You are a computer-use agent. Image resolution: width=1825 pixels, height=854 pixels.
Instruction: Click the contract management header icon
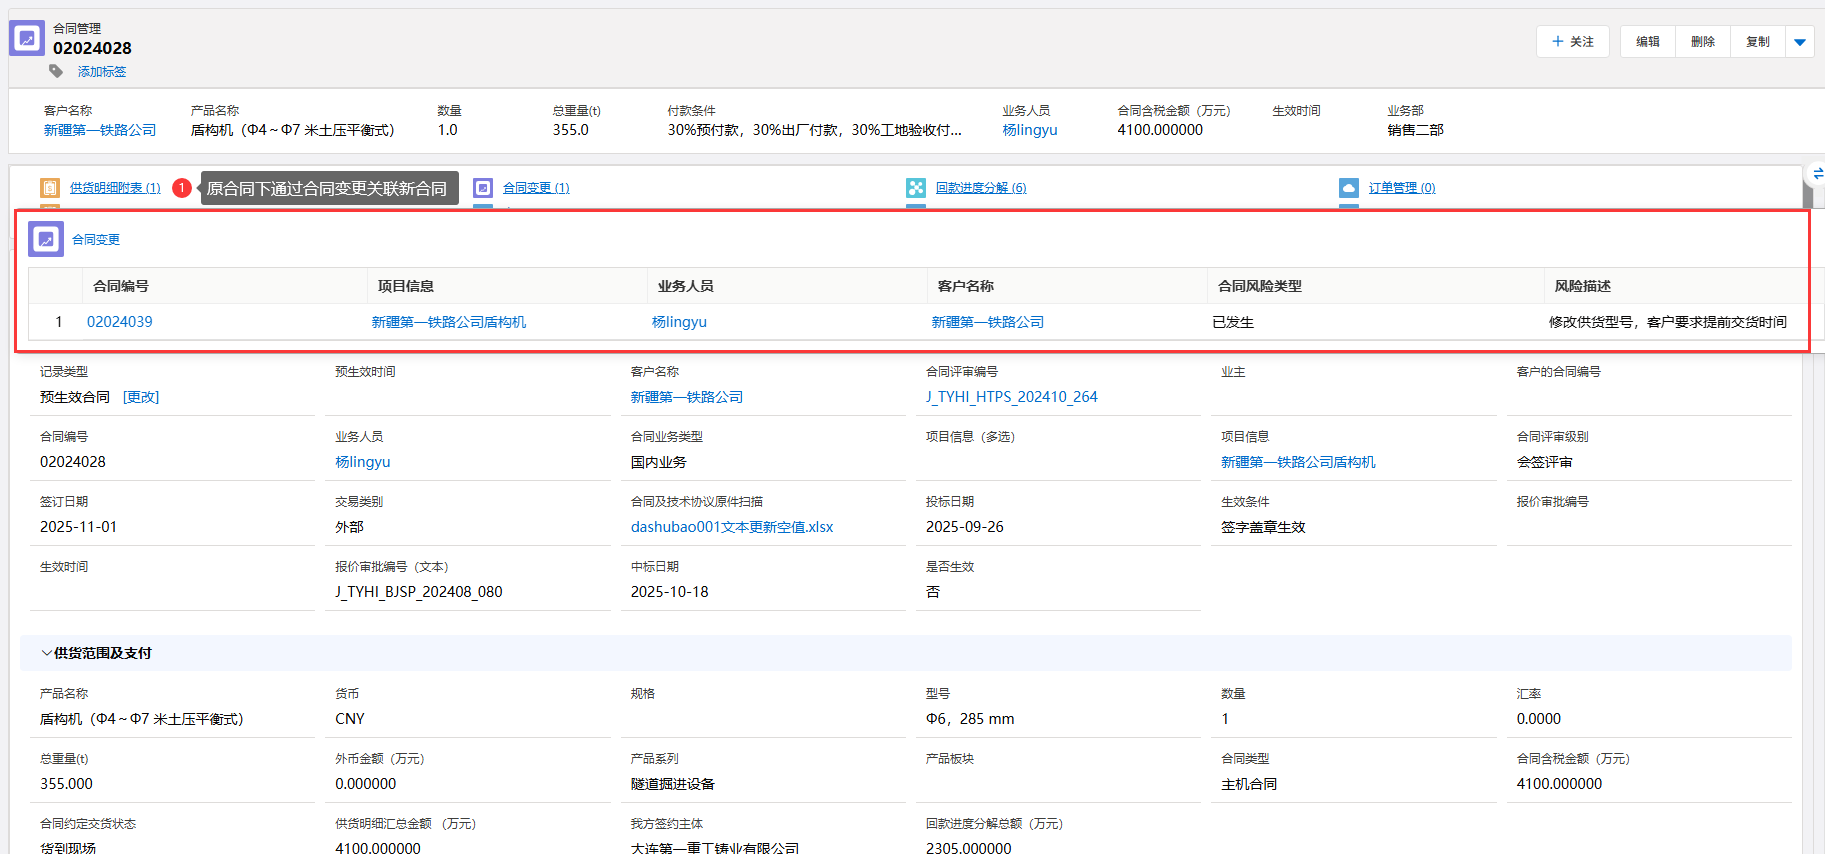(27, 38)
